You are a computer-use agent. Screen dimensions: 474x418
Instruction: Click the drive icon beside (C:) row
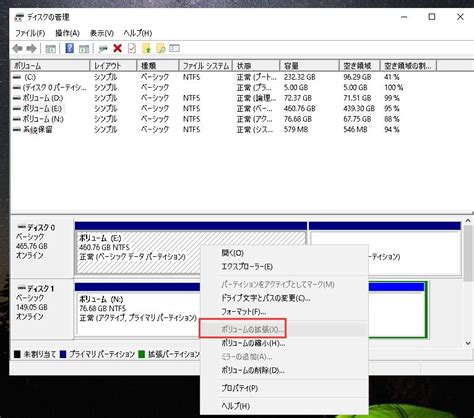point(17,77)
